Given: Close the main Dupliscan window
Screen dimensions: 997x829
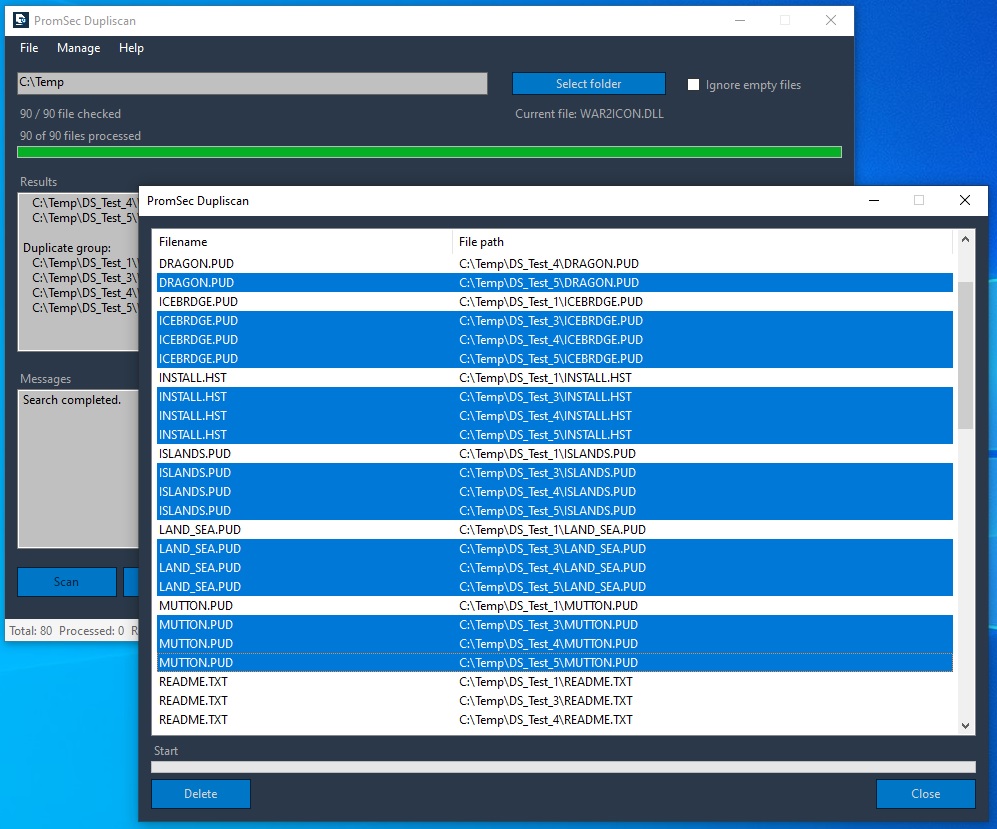Looking at the screenshot, I should (830, 20).
